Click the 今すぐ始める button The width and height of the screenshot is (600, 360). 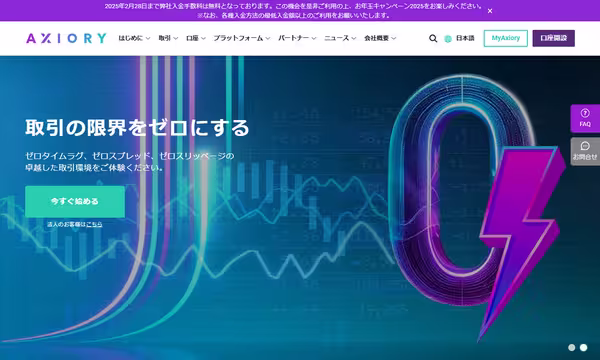[x=75, y=202]
